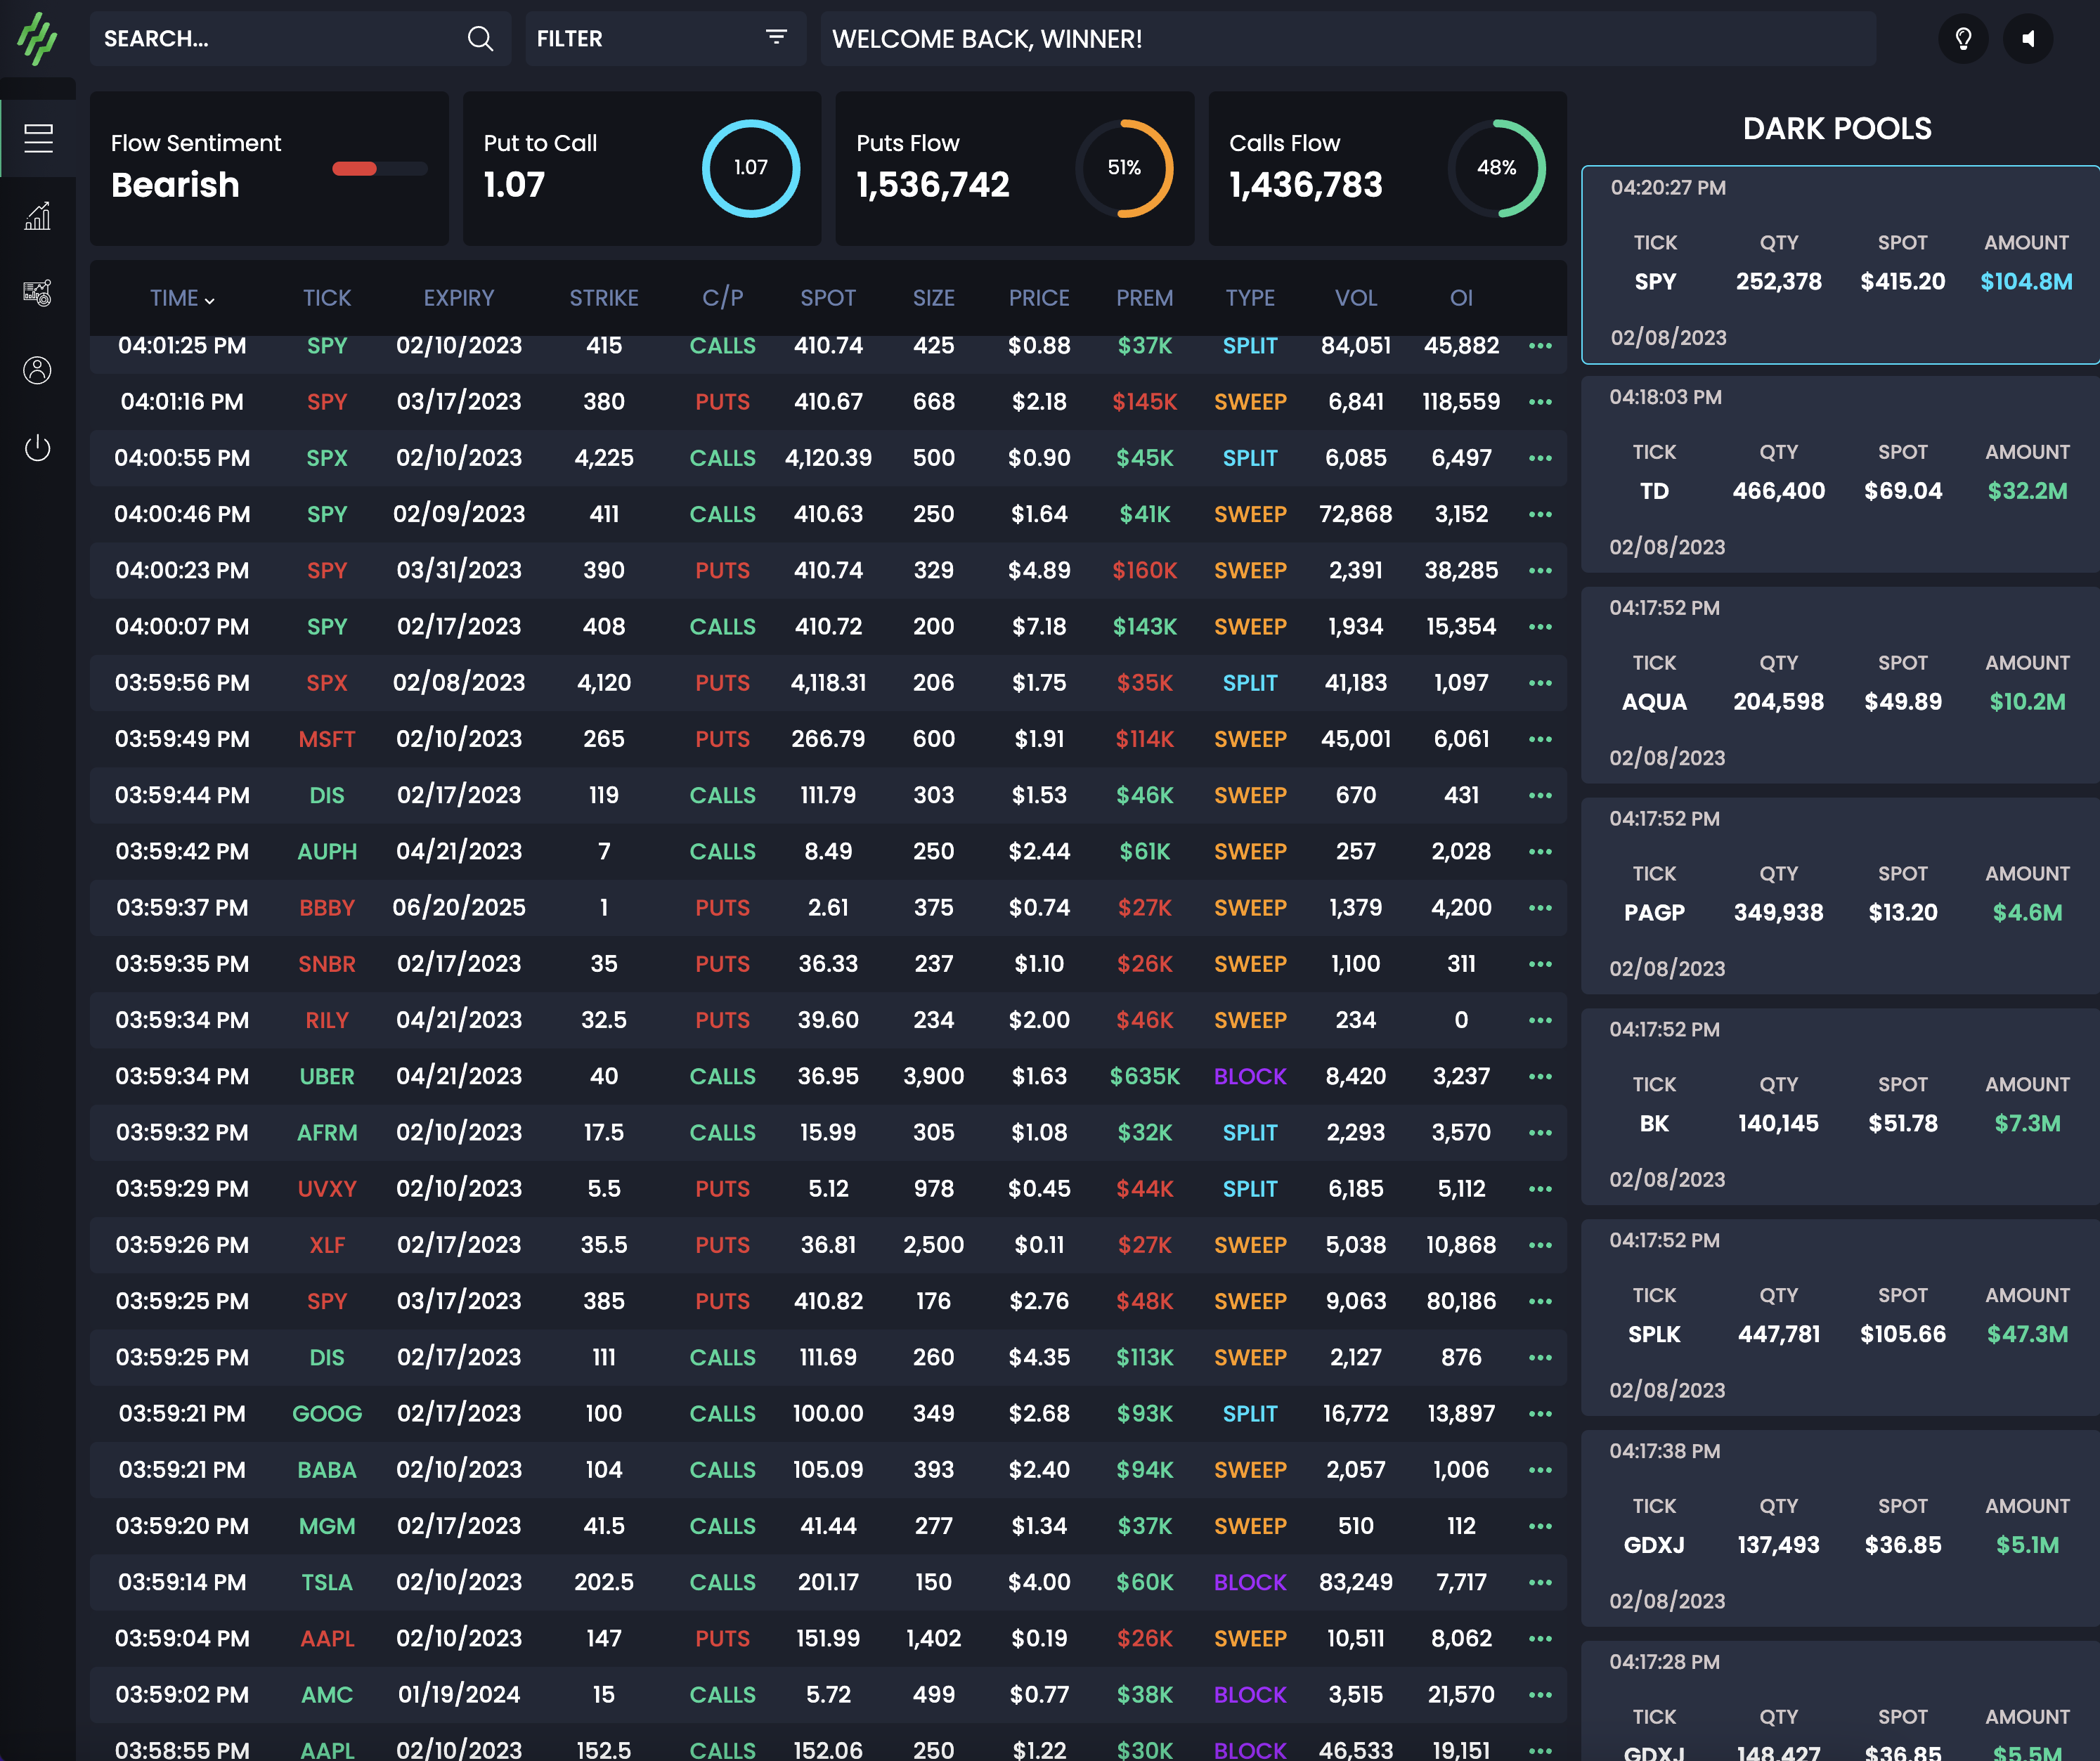This screenshot has width=2100, height=1761.
Task: Sort by TICK column header
Action: click(327, 298)
